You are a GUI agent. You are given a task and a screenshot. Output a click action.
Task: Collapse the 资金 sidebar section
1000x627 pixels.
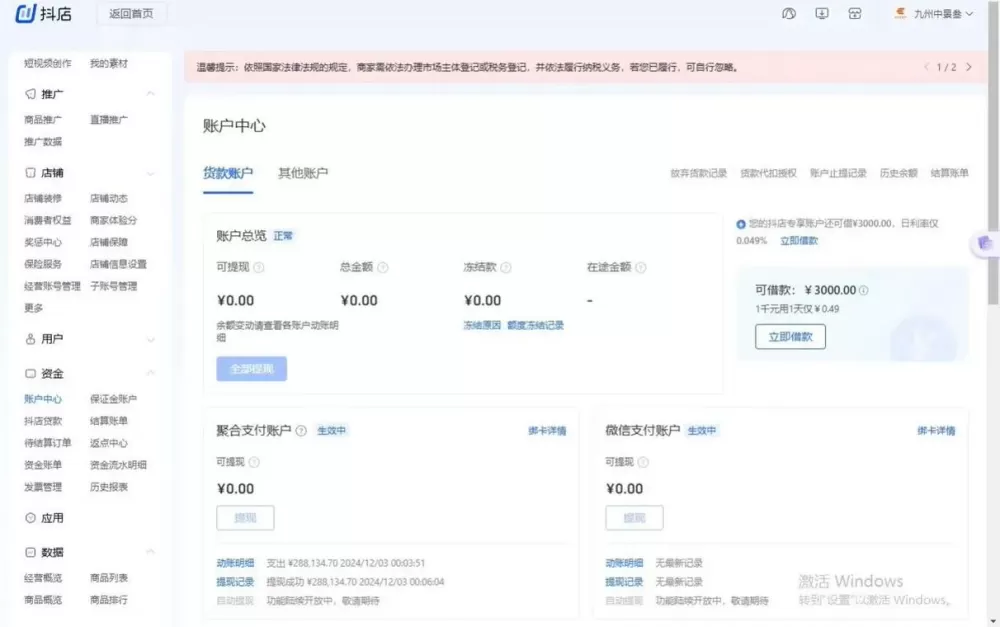tap(151, 373)
